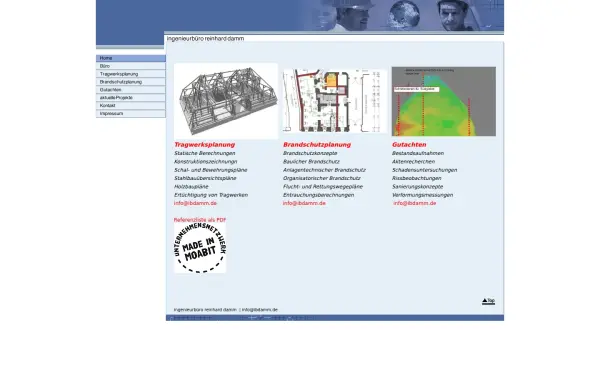
Task: Open the Büro menu item
Action: (x=131, y=66)
